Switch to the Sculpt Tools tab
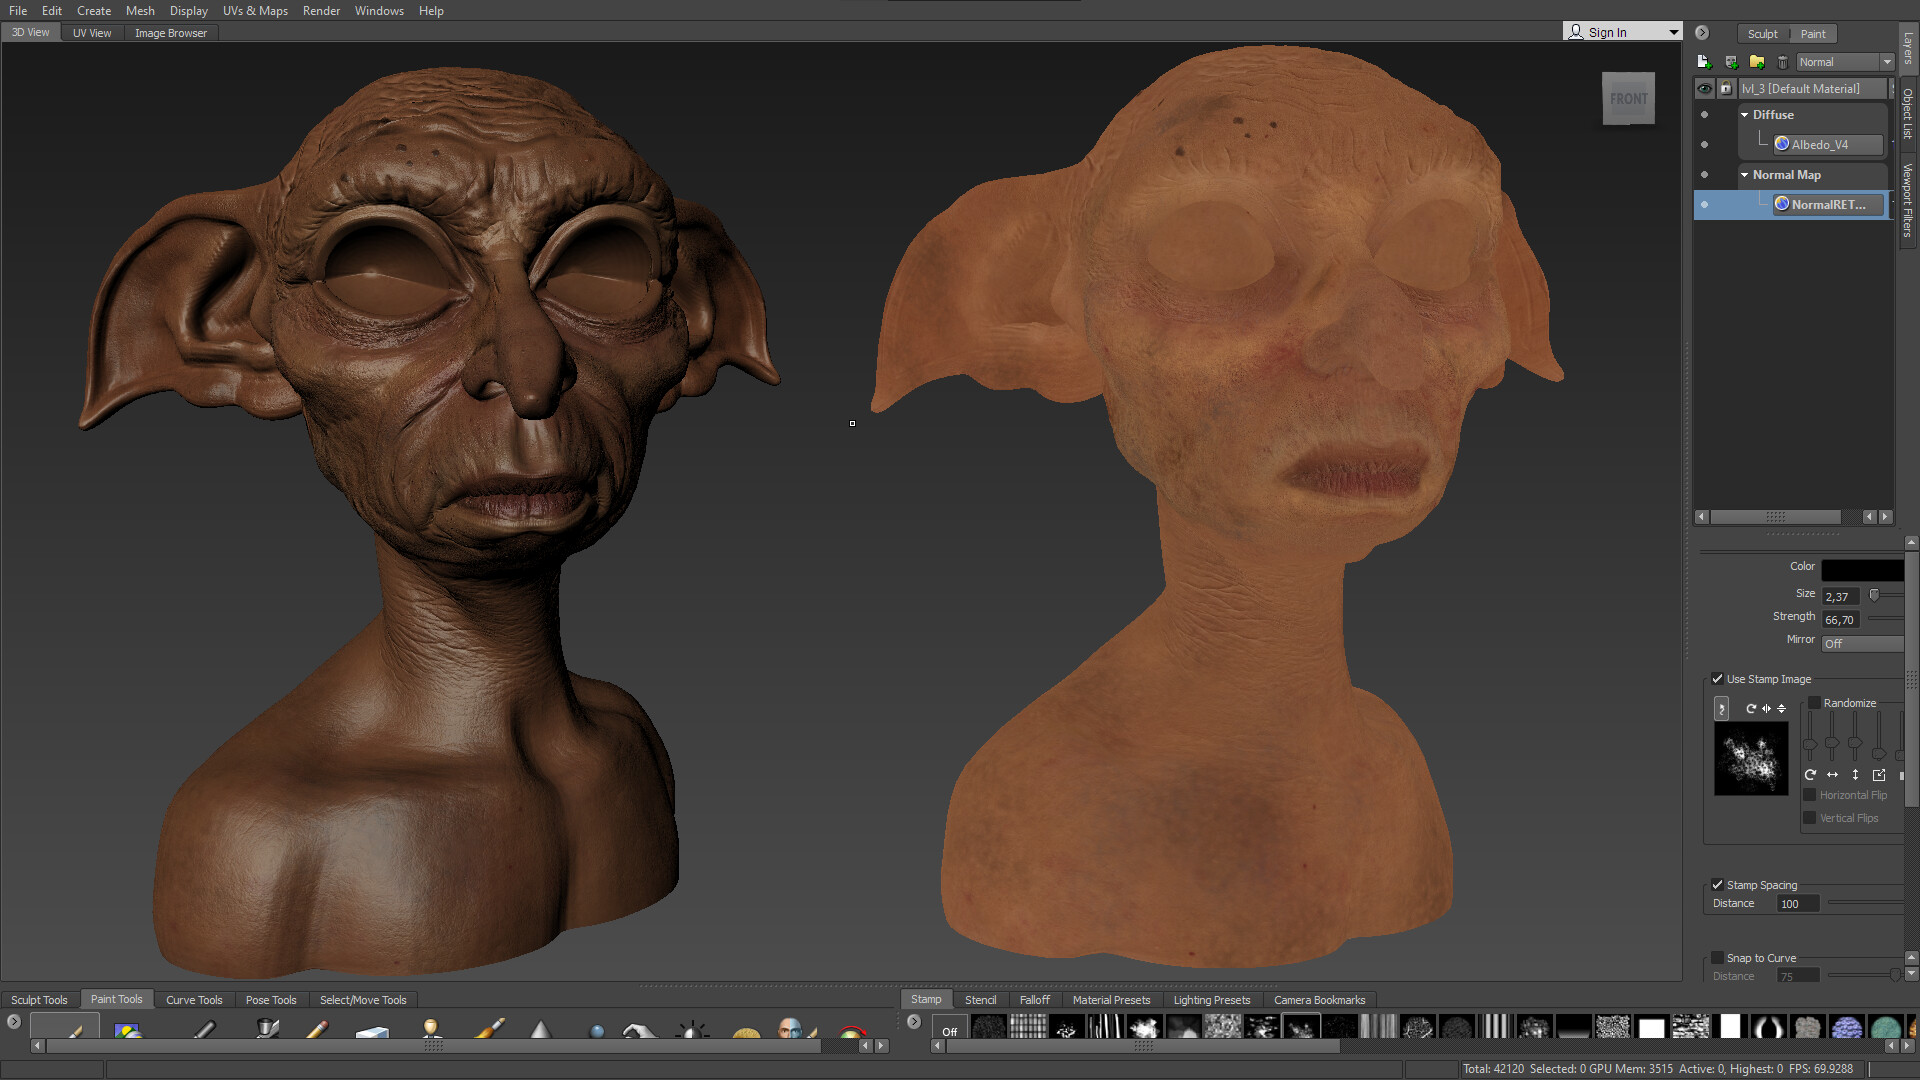 click(39, 999)
